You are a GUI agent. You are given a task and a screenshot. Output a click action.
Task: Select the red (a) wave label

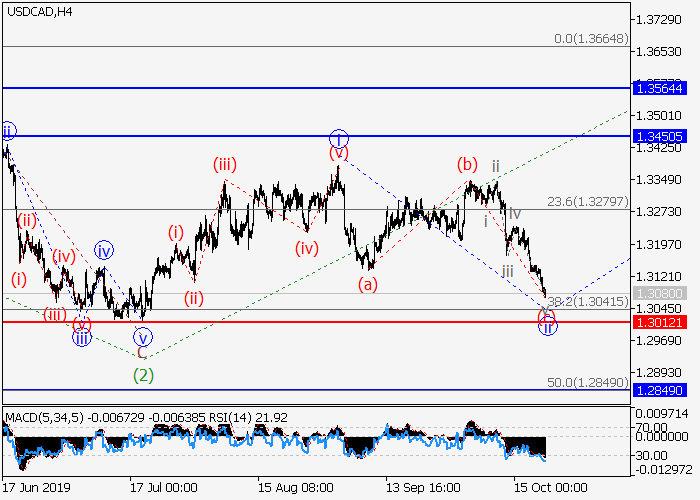pyautogui.click(x=369, y=284)
